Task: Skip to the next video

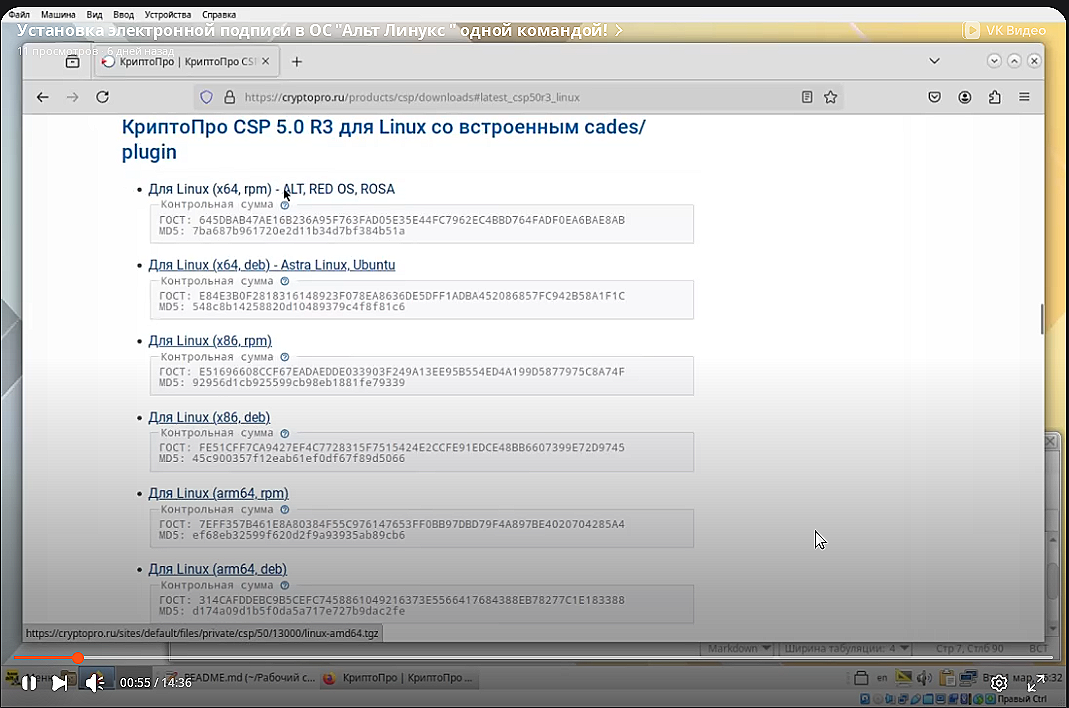Action: pyautogui.click(x=60, y=682)
